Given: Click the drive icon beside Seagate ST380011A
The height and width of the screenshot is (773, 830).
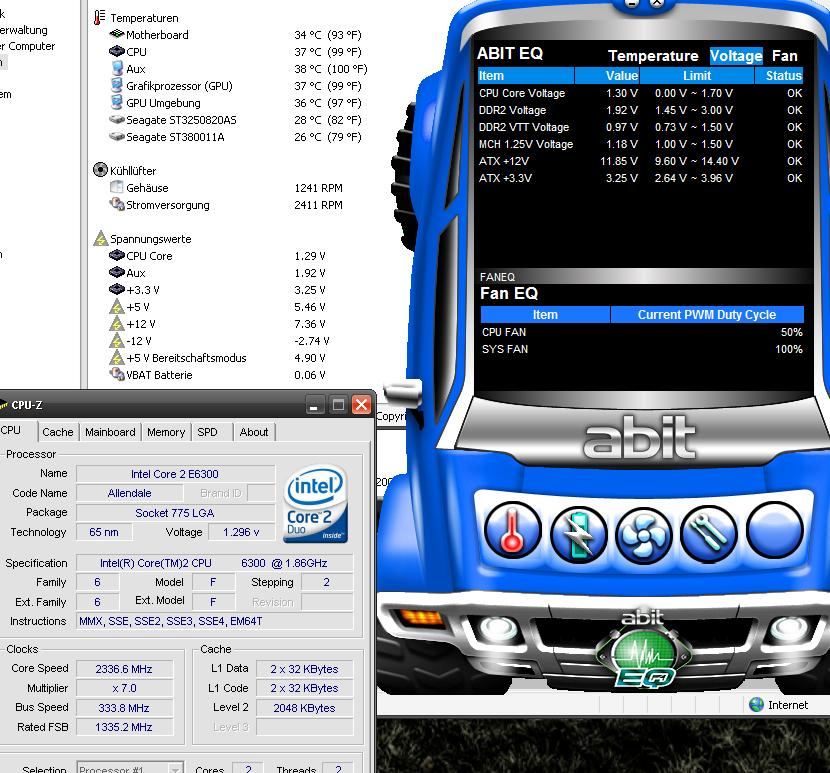Looking at the screenshot, I should (x=116, y=137).
